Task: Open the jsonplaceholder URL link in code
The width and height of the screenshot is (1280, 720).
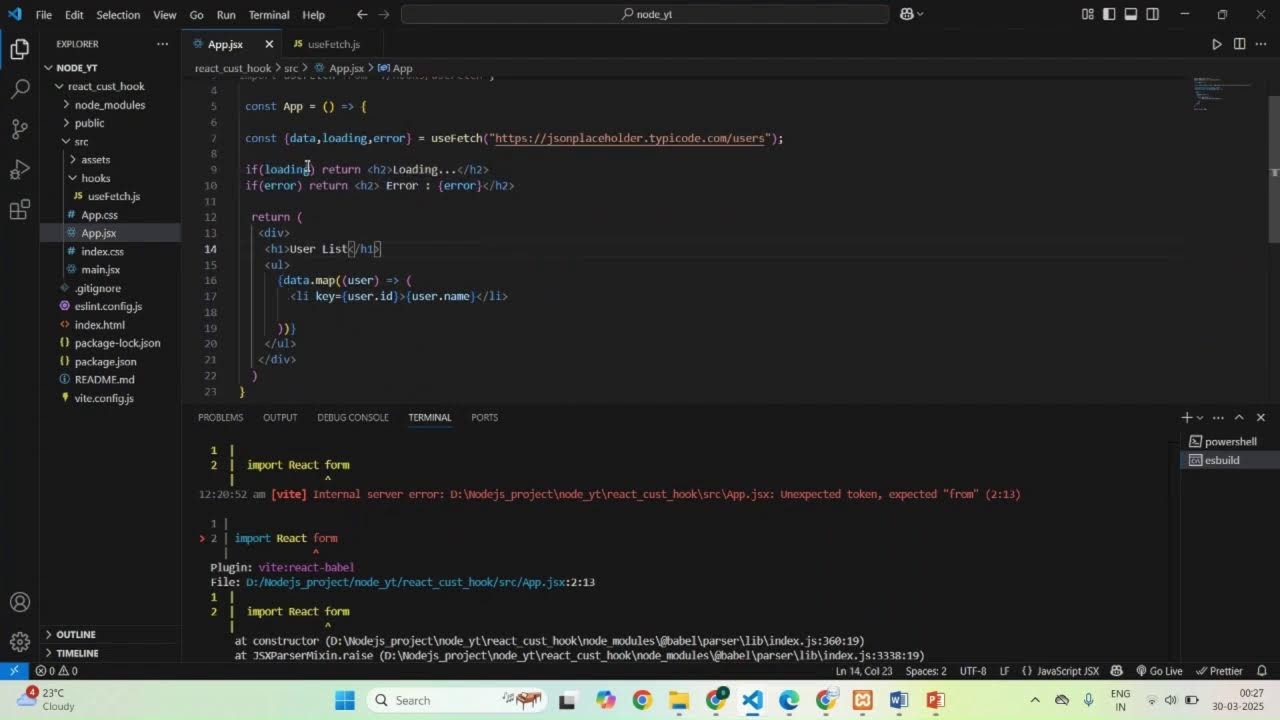Action: tap(629, 138)
